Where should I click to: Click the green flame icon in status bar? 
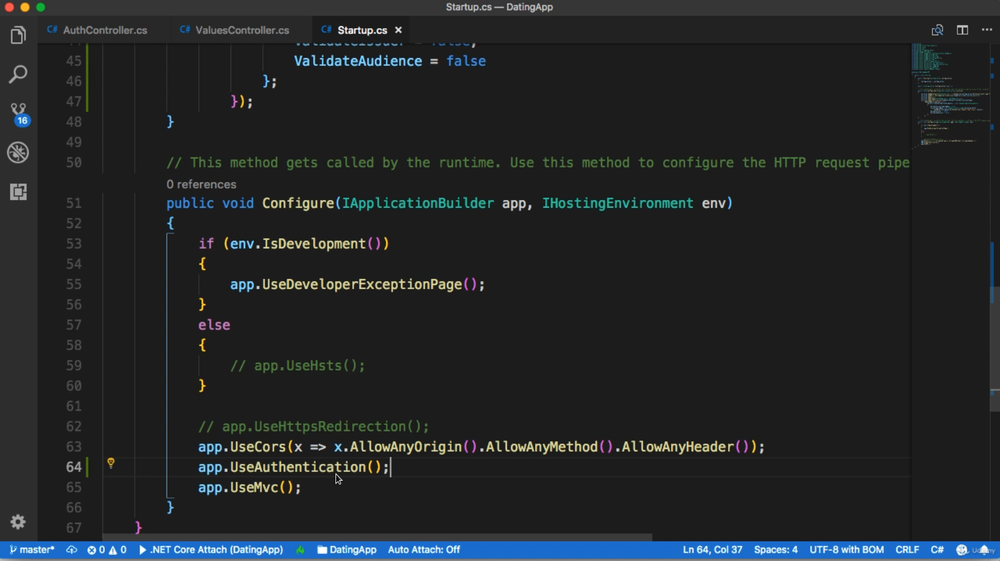point(300,550)
